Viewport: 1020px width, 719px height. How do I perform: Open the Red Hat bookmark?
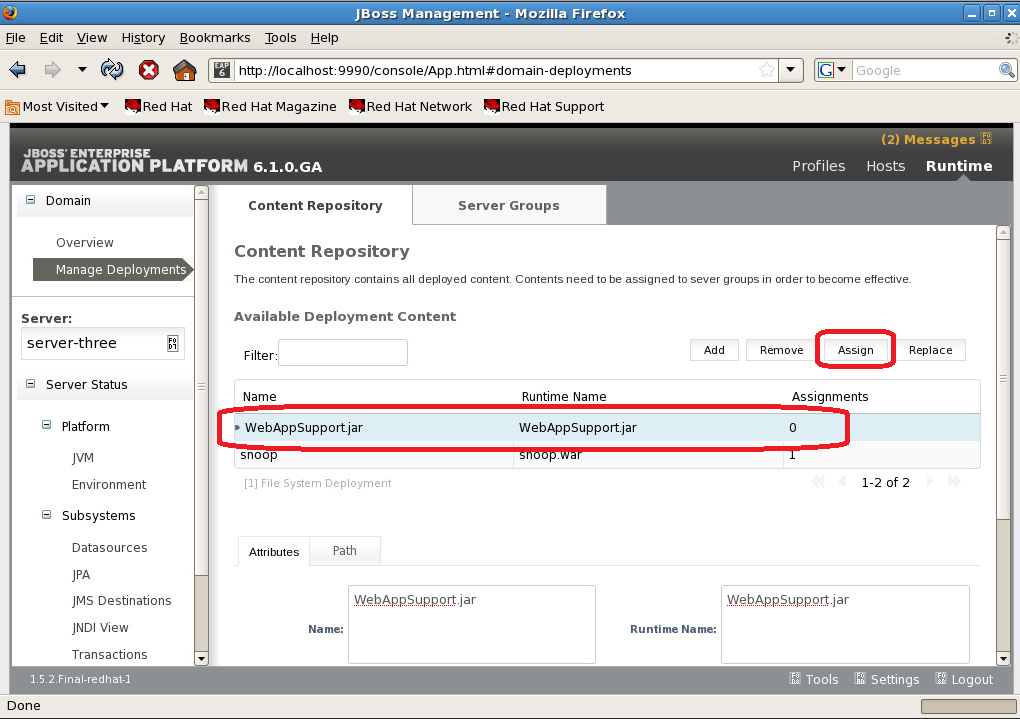tap(159, 107)
